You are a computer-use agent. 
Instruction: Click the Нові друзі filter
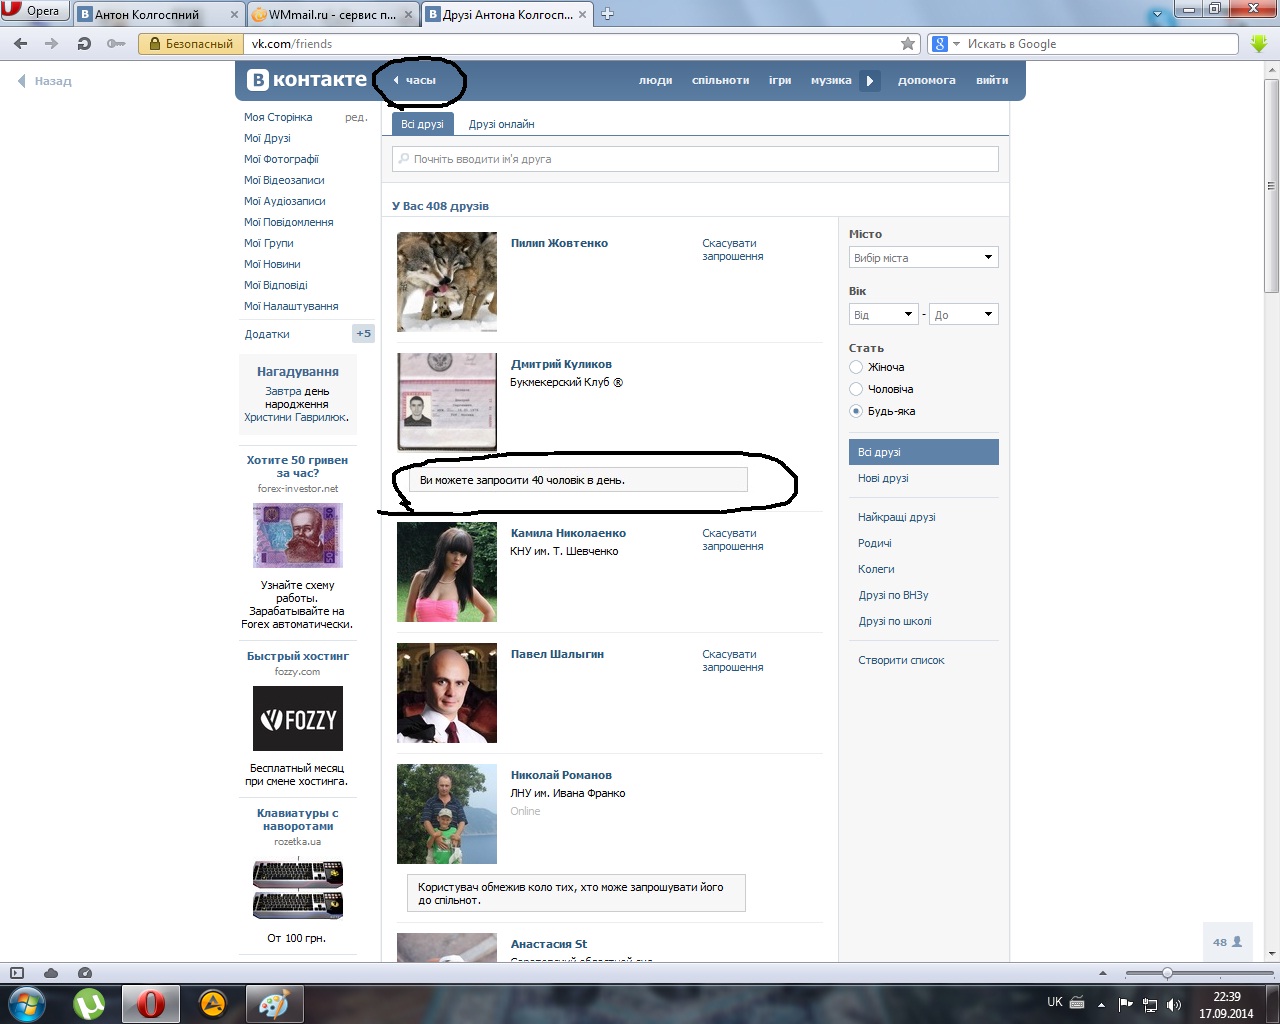click(x=883, y=478)
